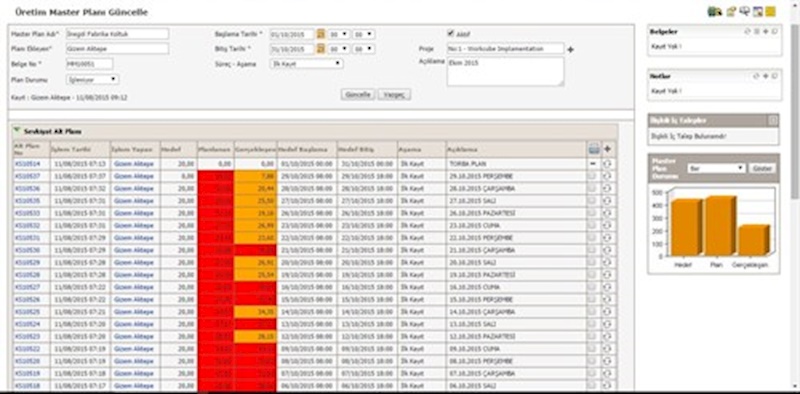Image resolution: width=800 pixels, height=394 pixels.
Task: Click the icon in Dijital İç Talepler header
Action: click(773, 120)
